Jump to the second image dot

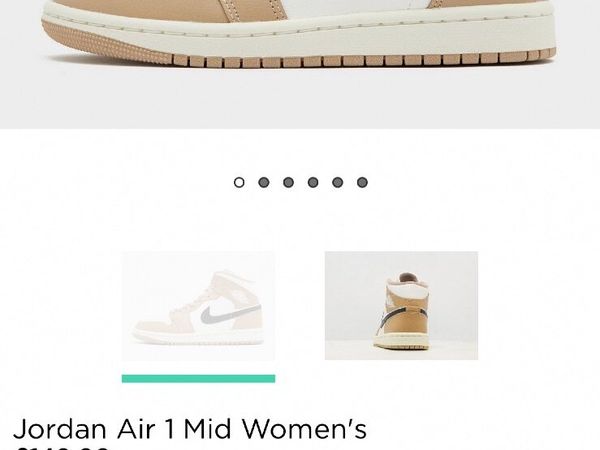point(264,183)
